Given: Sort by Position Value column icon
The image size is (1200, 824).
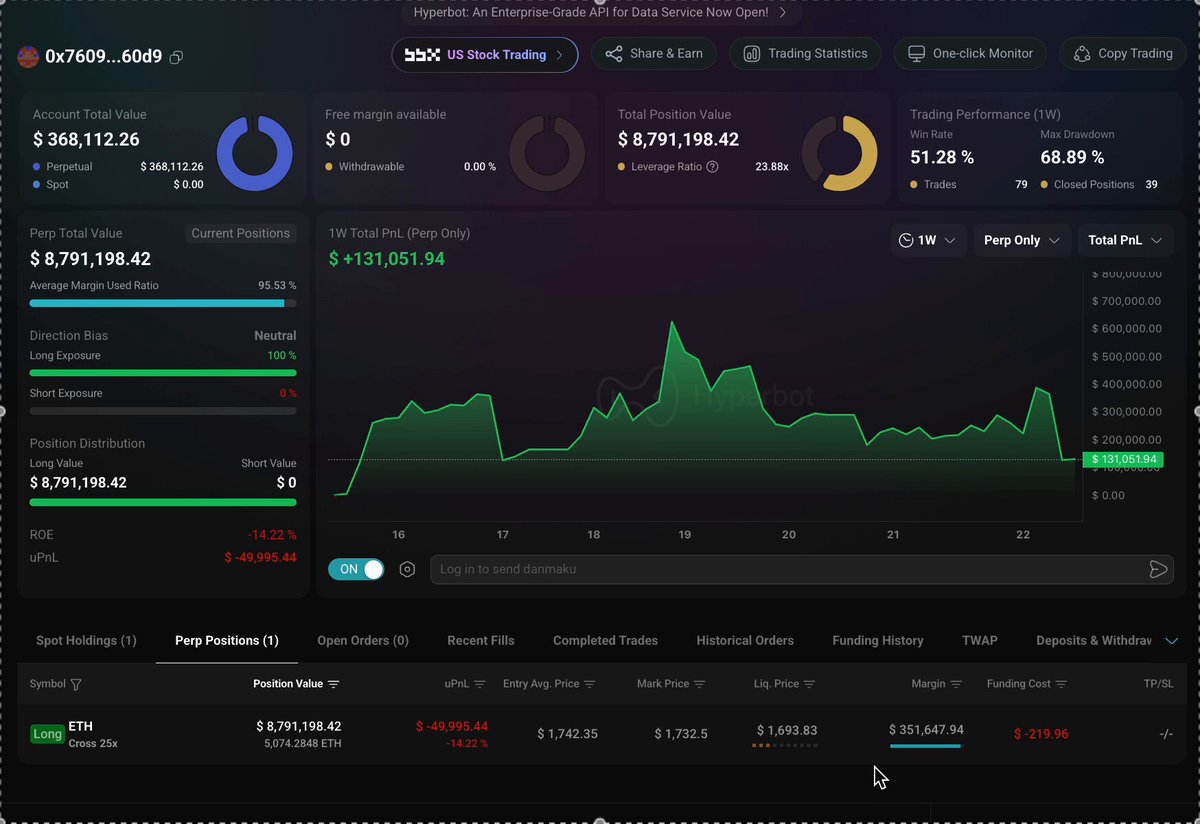Looking at the screenshot, I should pos(333,685).
